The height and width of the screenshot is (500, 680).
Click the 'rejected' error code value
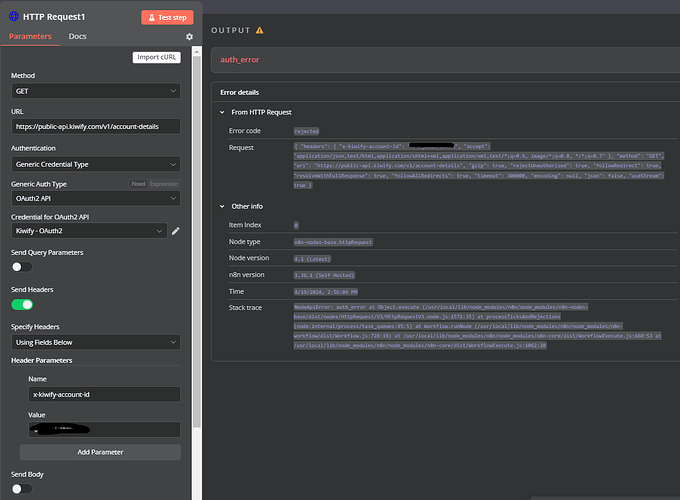(307, 131)
